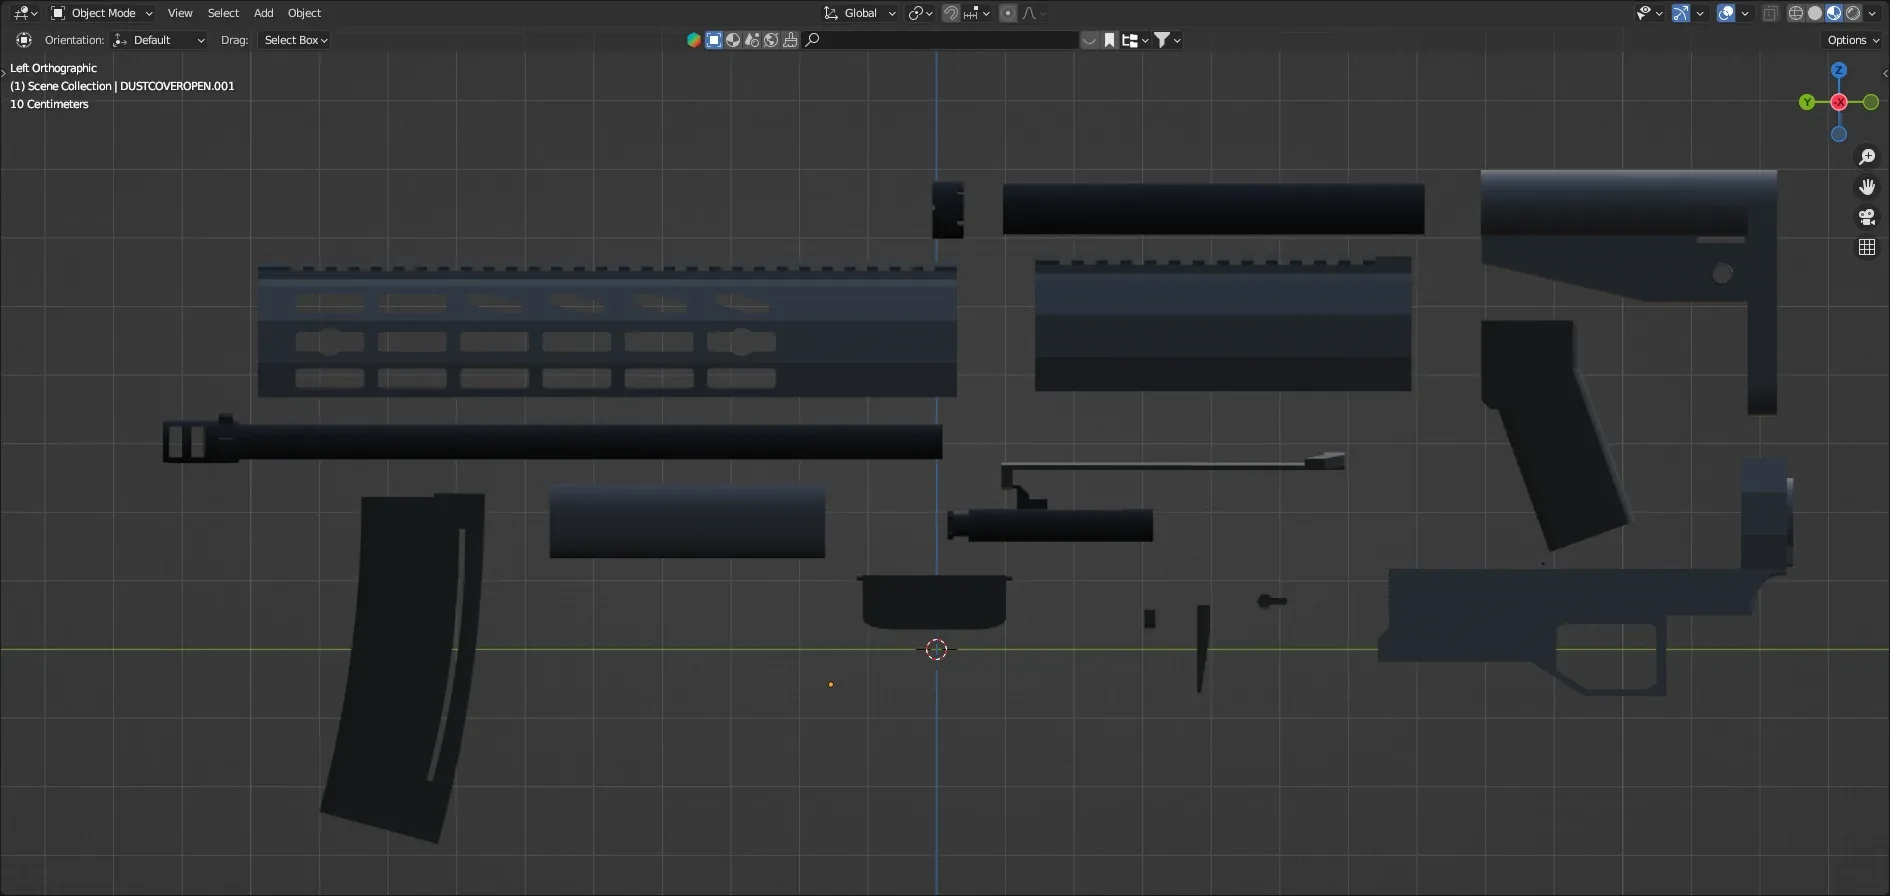Click the red -X axis on the gizmo
Viewport: 1890px width, 896px height.
(x=1839, y=102)
